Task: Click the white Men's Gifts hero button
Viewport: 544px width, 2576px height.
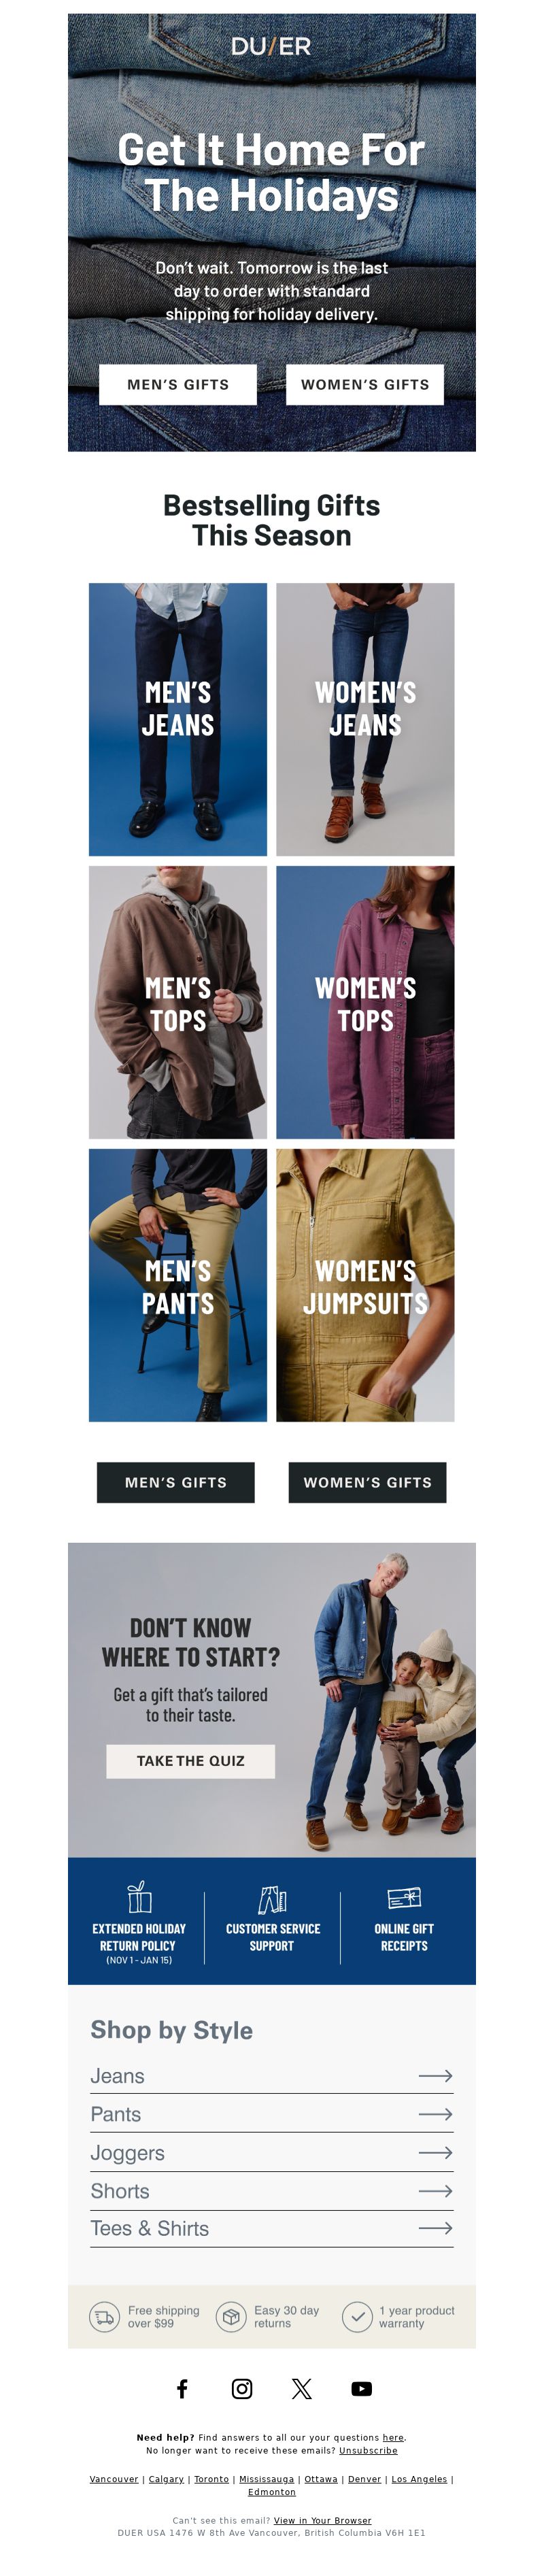Action: [178, 384]
